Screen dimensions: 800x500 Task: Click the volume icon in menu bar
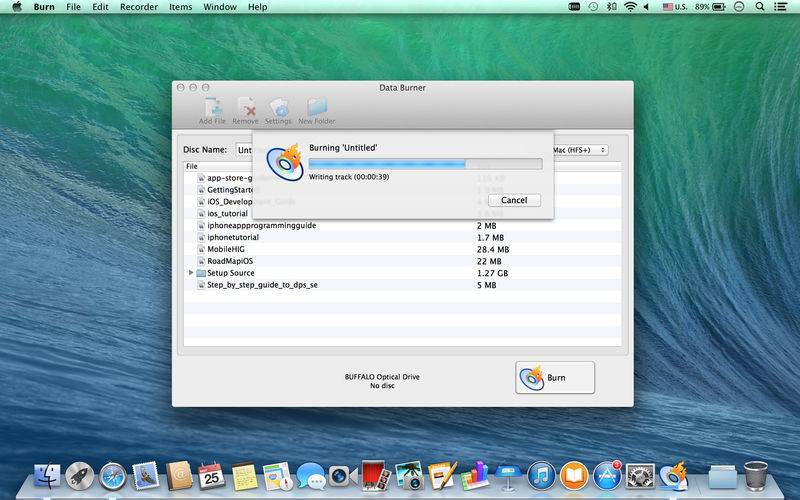coord(646,7)
